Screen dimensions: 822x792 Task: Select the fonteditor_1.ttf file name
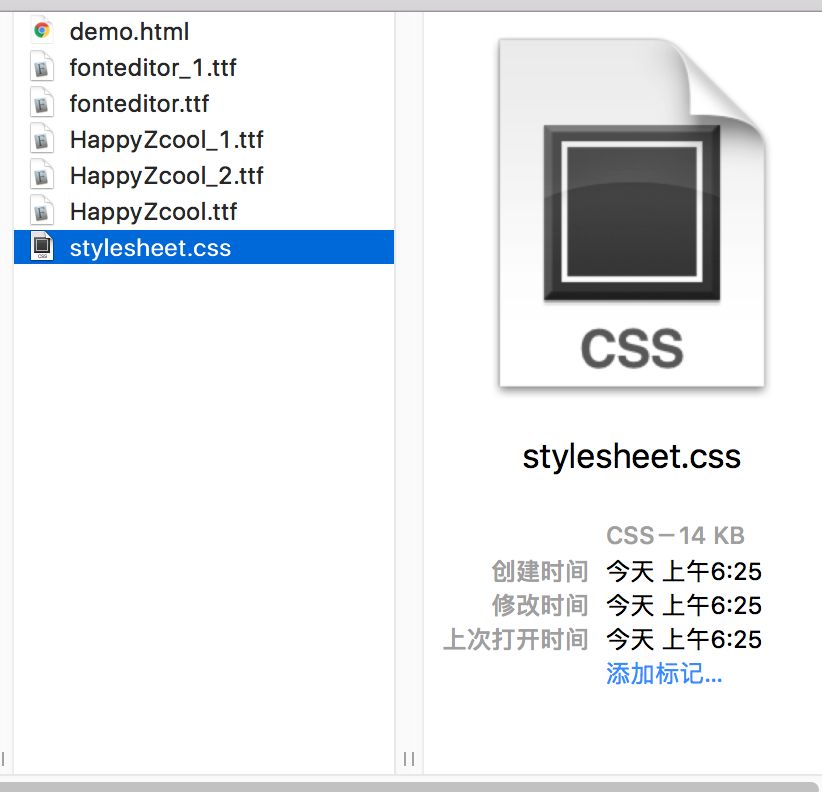tap(153, 68)
